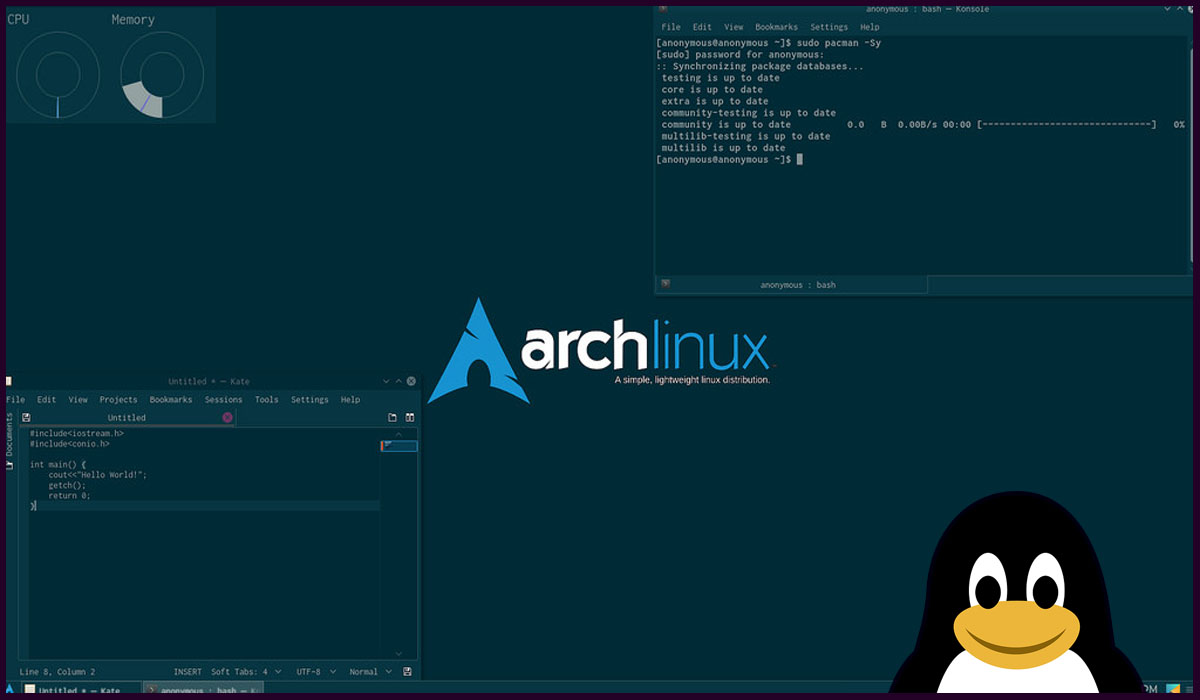Click the getch(); line in Kate
Image resolution: width=1200 pixels, height=700 pixels.
[67, 485]
